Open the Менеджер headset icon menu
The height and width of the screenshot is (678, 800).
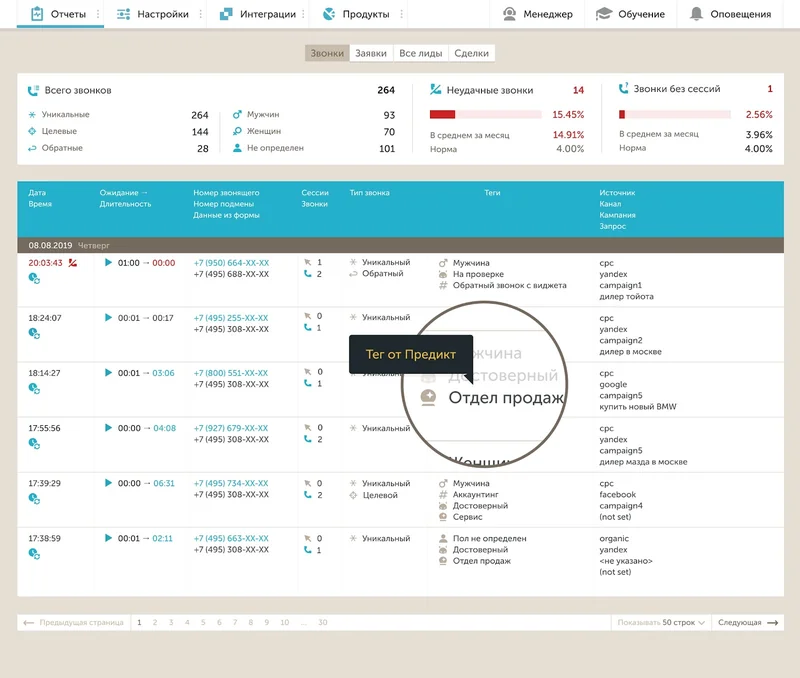(509, 14)
